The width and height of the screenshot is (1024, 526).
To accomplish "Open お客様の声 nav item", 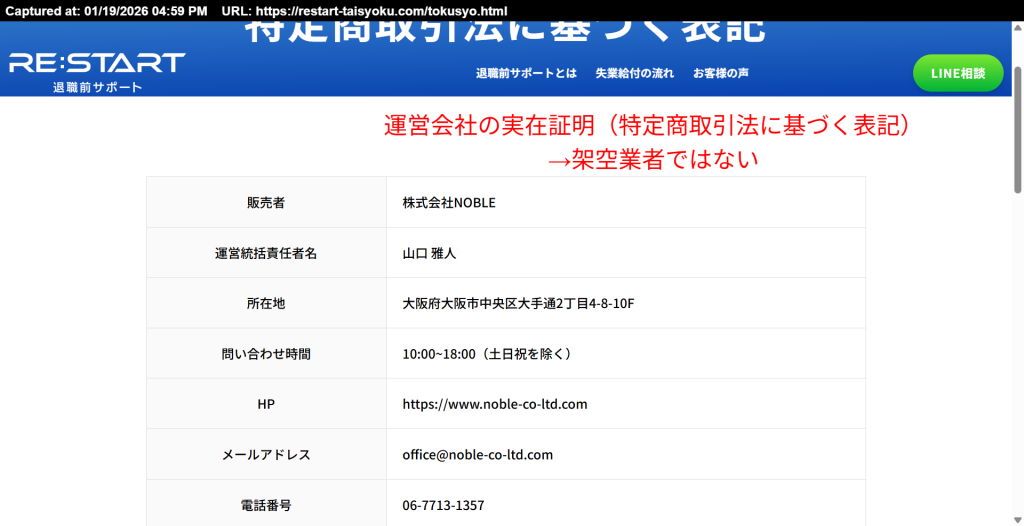I will pos(721,73).
